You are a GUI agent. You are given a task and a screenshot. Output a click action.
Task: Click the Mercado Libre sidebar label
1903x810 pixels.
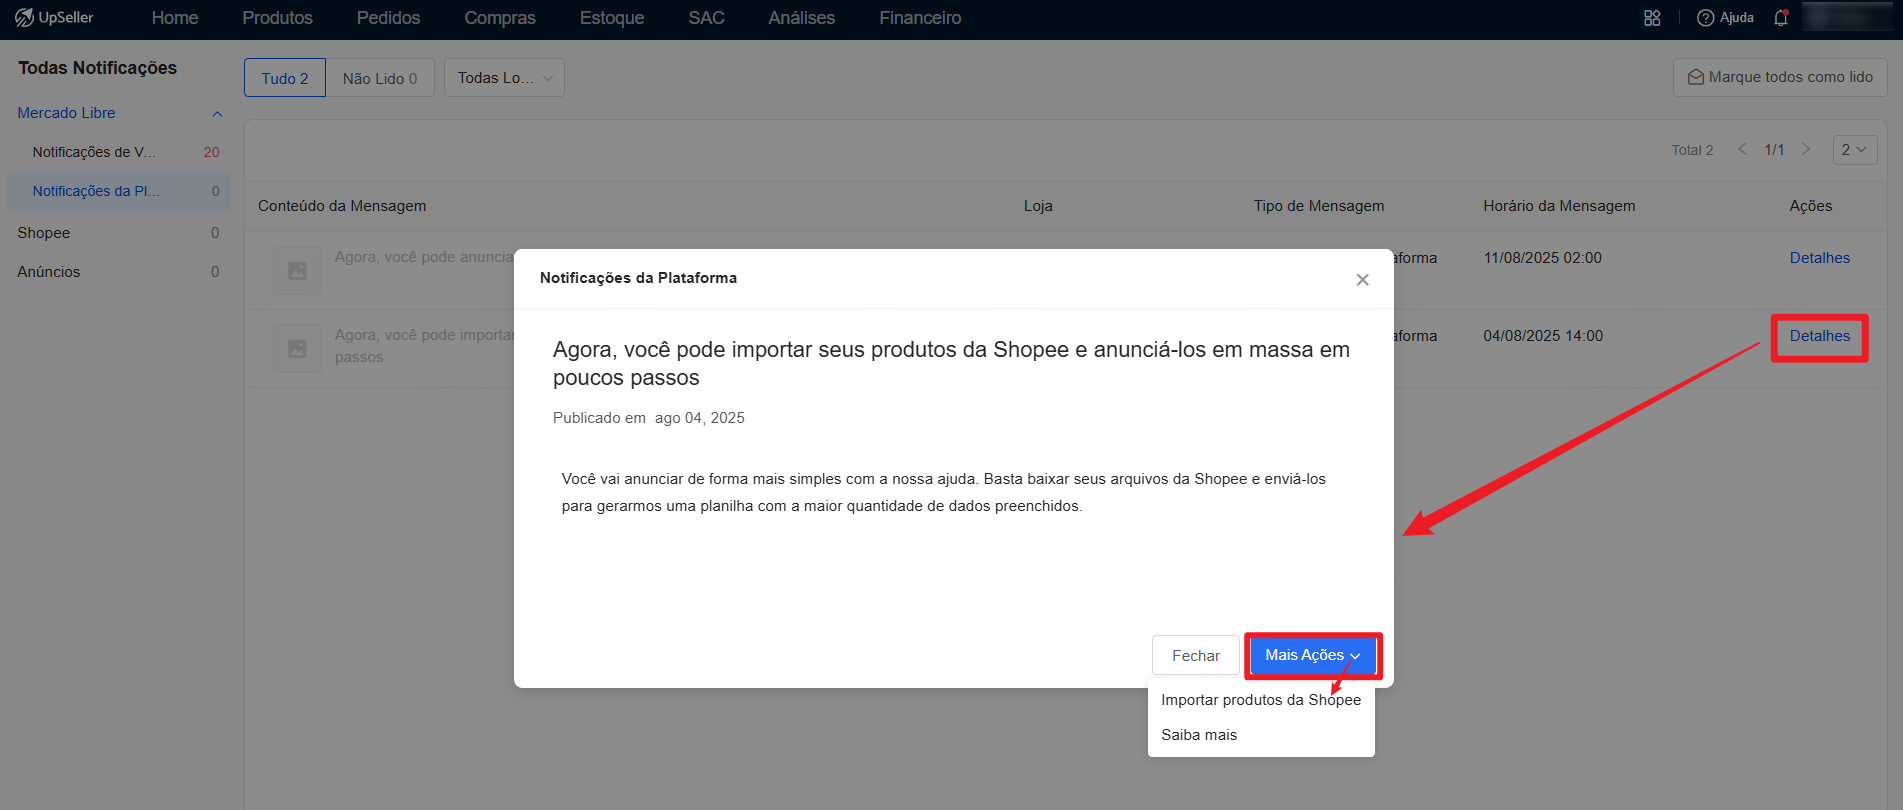click(x=66, y=113)
